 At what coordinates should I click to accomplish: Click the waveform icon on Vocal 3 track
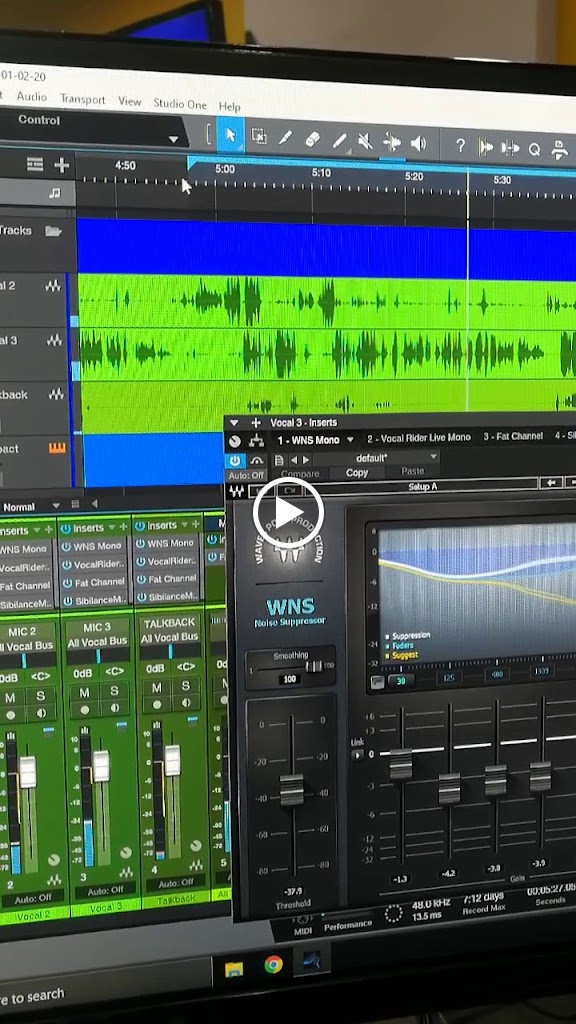tap(54, 340)
